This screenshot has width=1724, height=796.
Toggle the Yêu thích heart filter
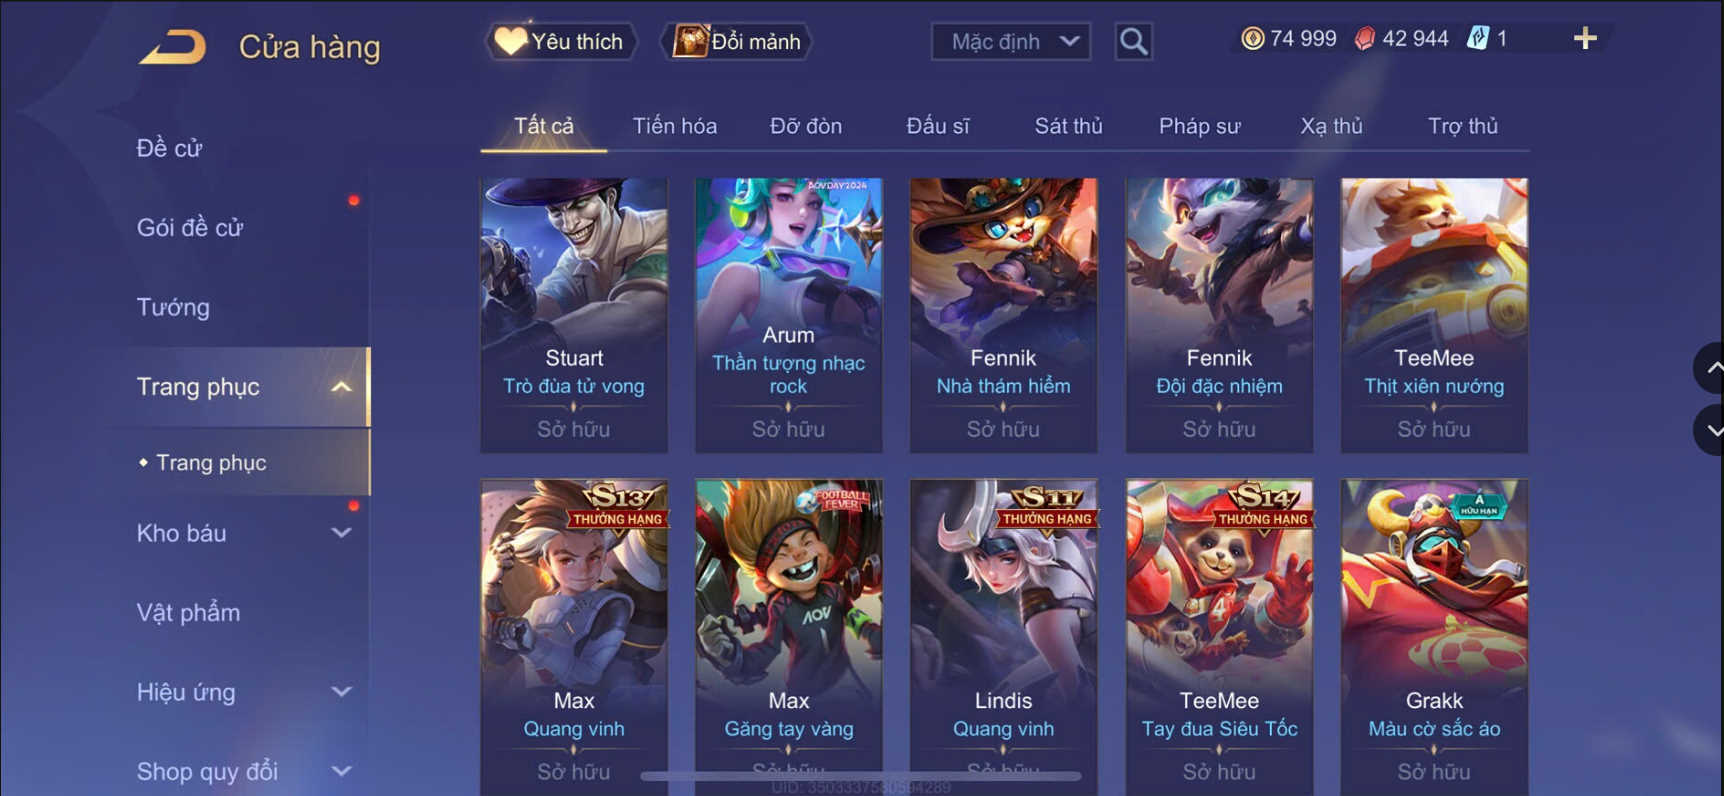[x=561, y=41]
